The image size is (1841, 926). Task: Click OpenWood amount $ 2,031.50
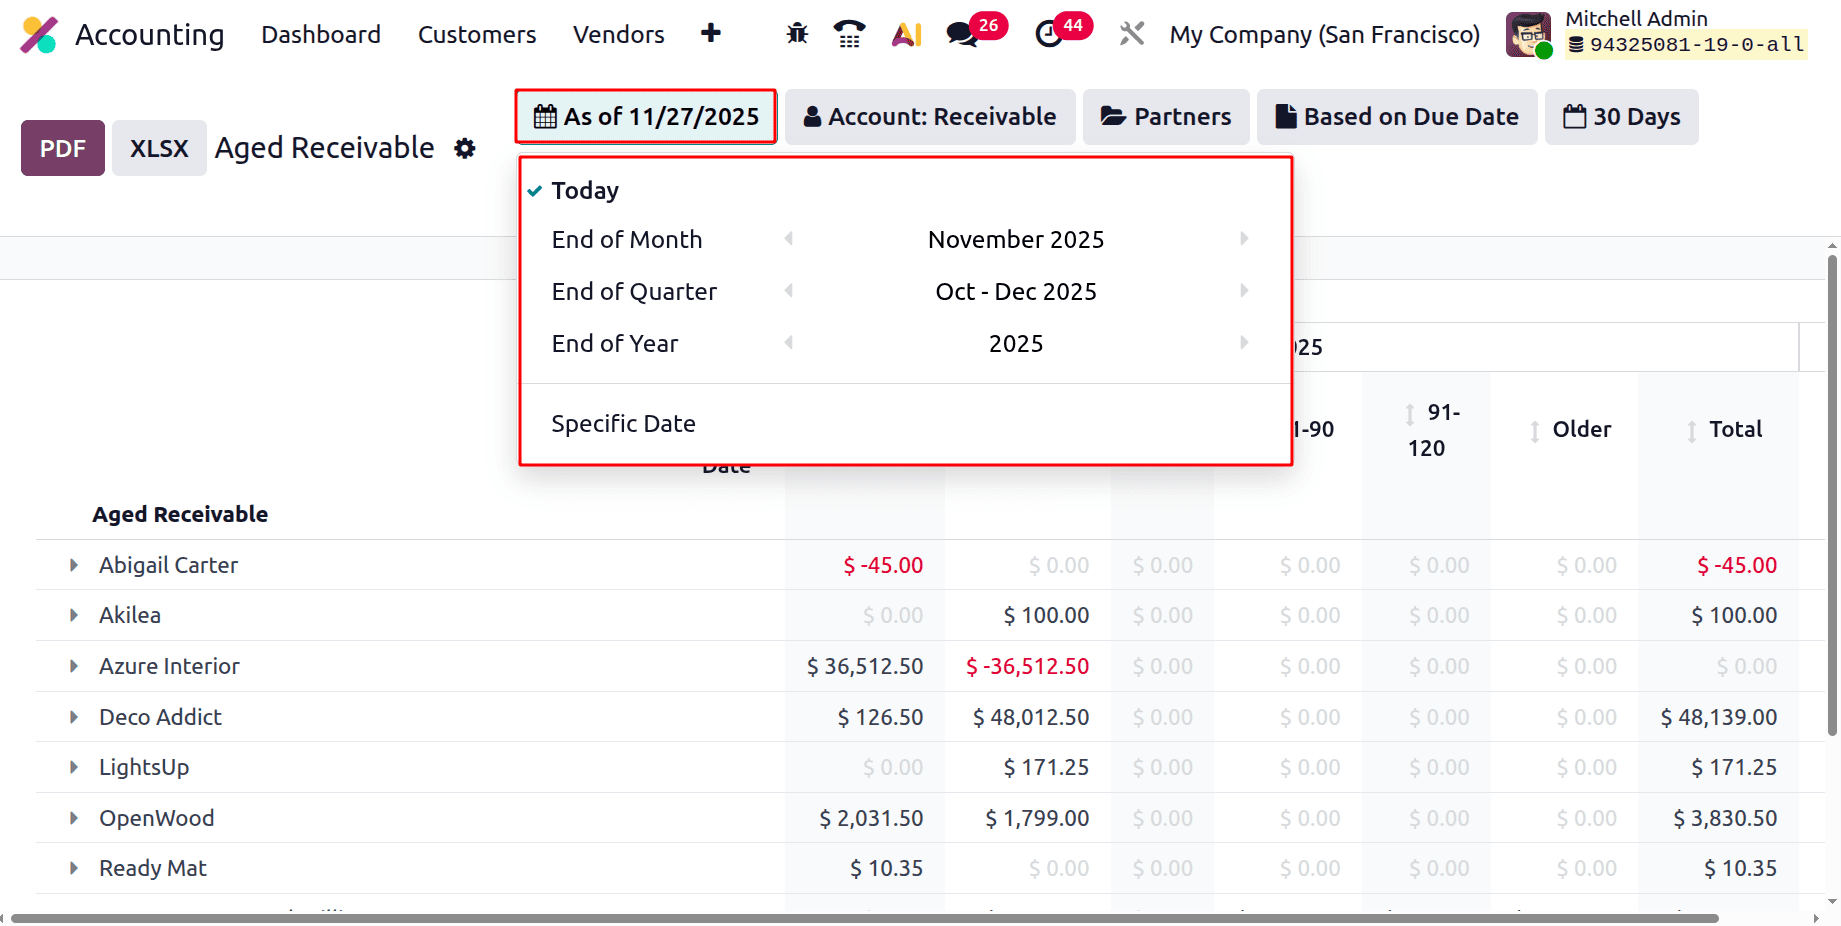[871, 818]
